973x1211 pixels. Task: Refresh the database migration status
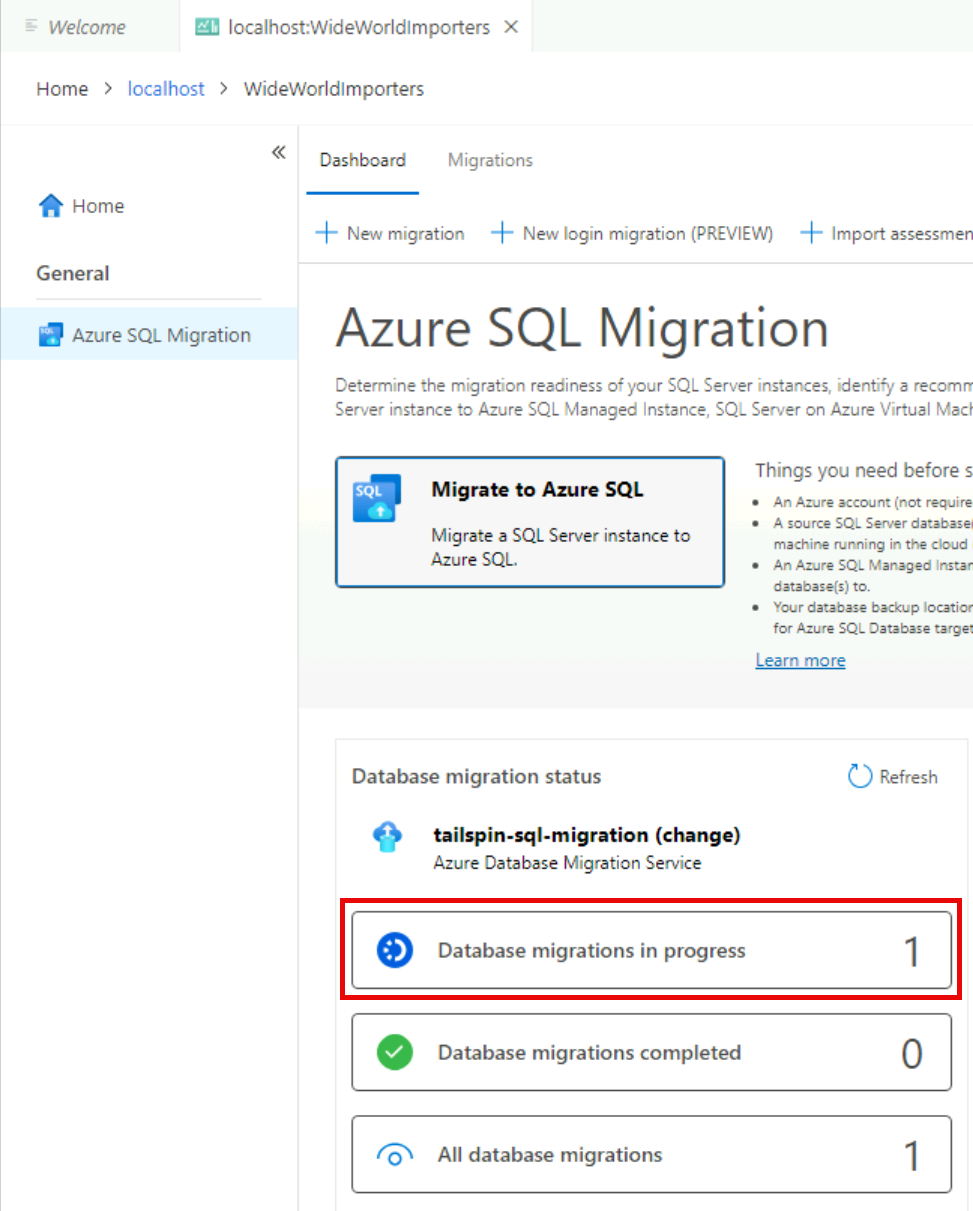(x=893, y=777)
